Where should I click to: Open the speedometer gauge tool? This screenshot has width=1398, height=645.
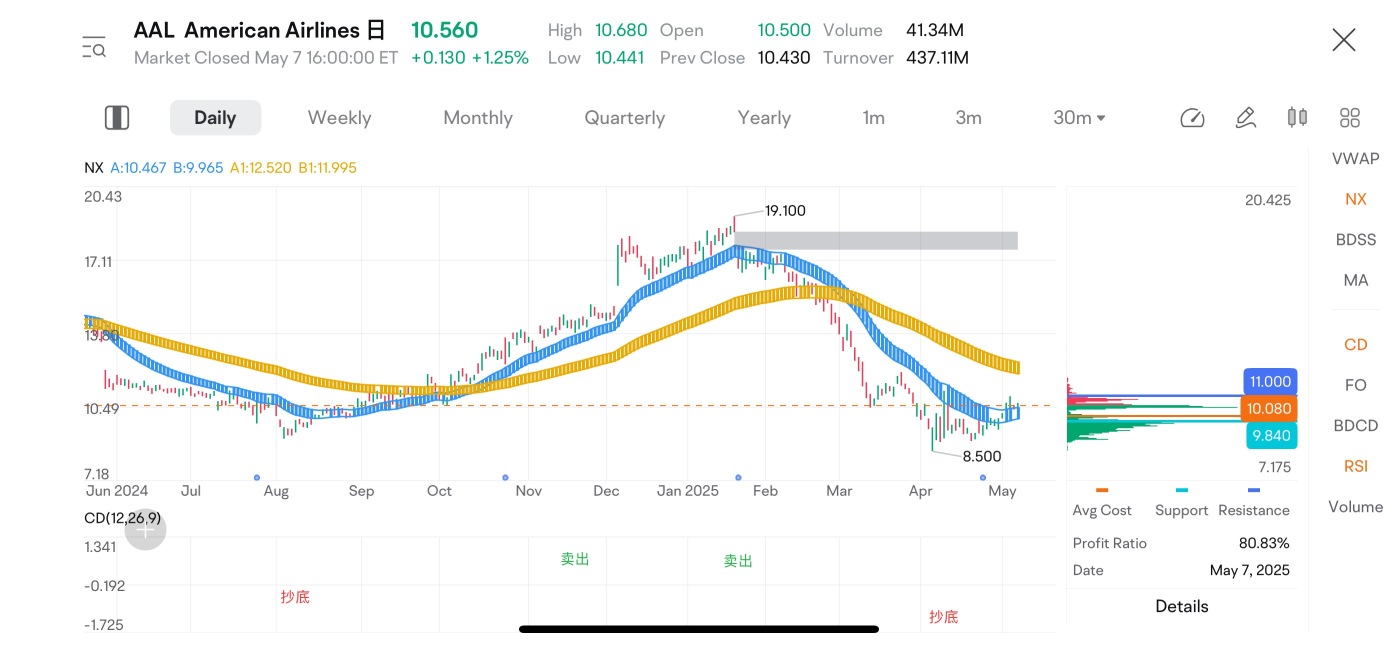[x=1192, y=118]
